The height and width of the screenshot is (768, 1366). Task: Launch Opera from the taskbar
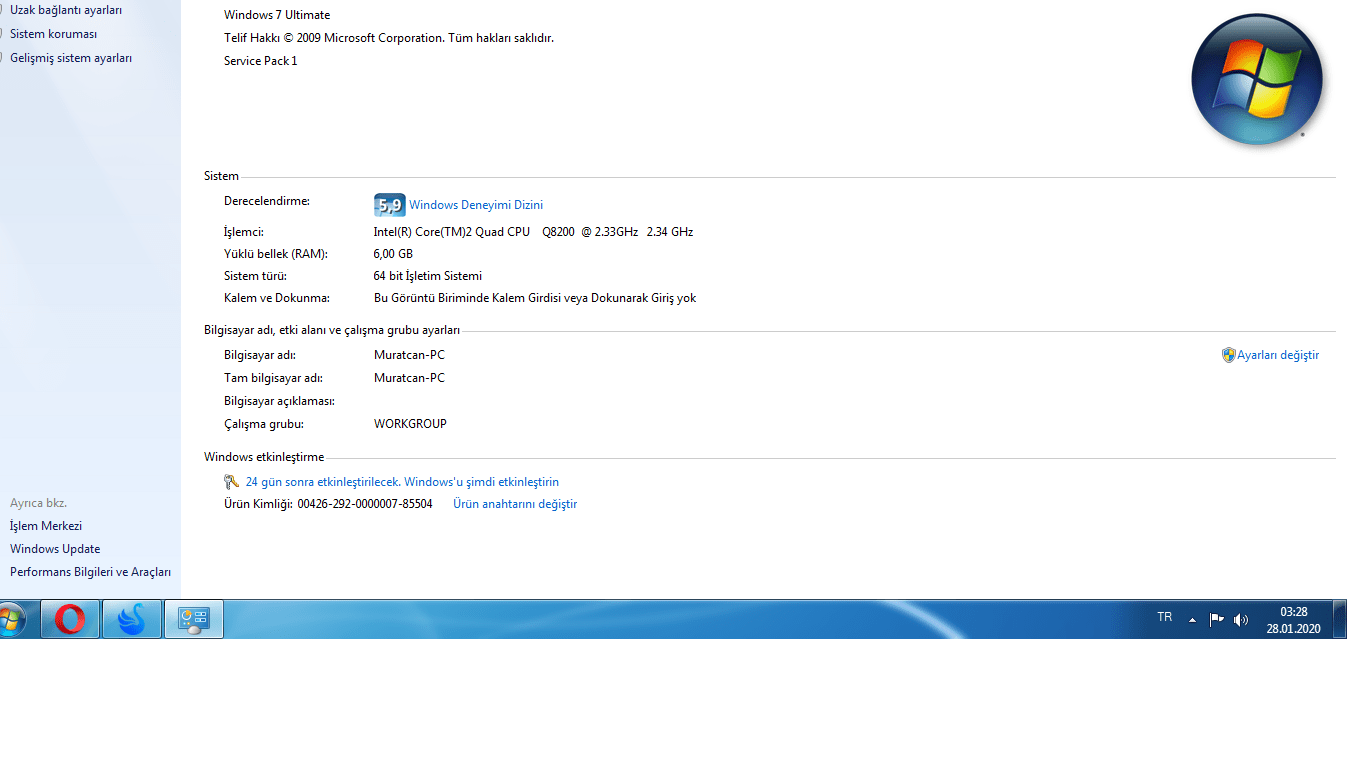coord(70,620)
